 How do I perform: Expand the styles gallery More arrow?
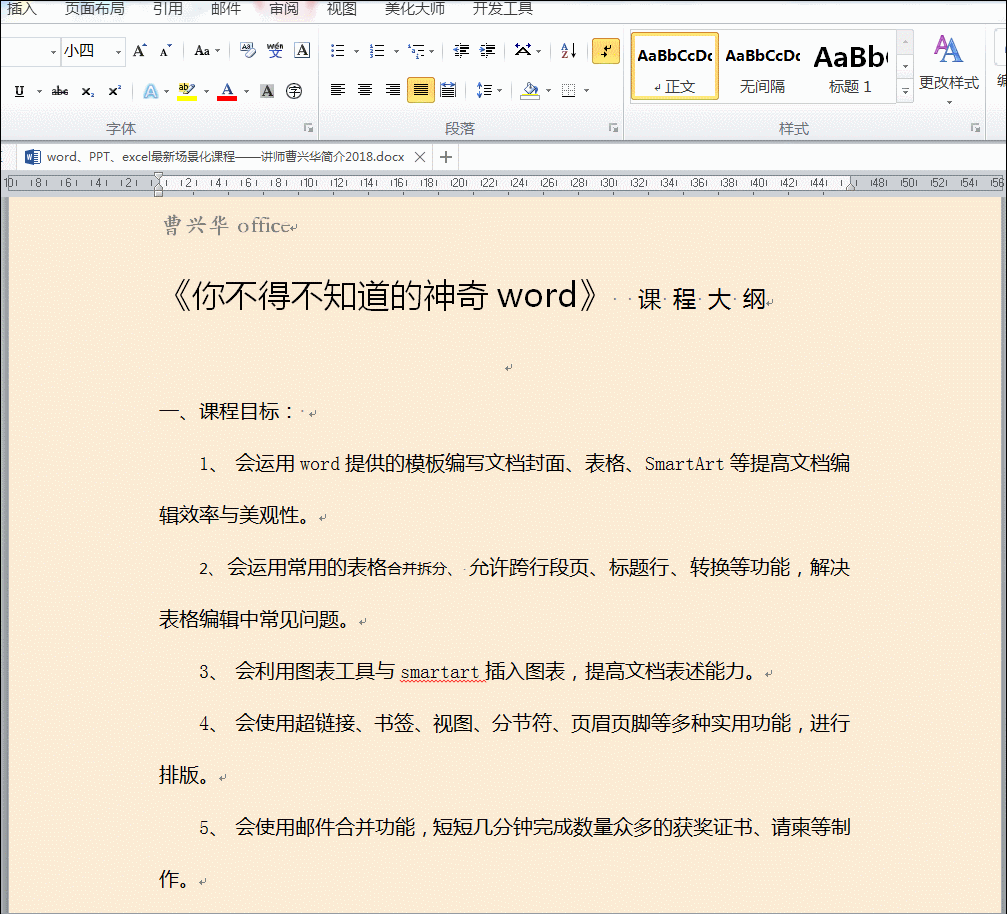tap(905, 91)
